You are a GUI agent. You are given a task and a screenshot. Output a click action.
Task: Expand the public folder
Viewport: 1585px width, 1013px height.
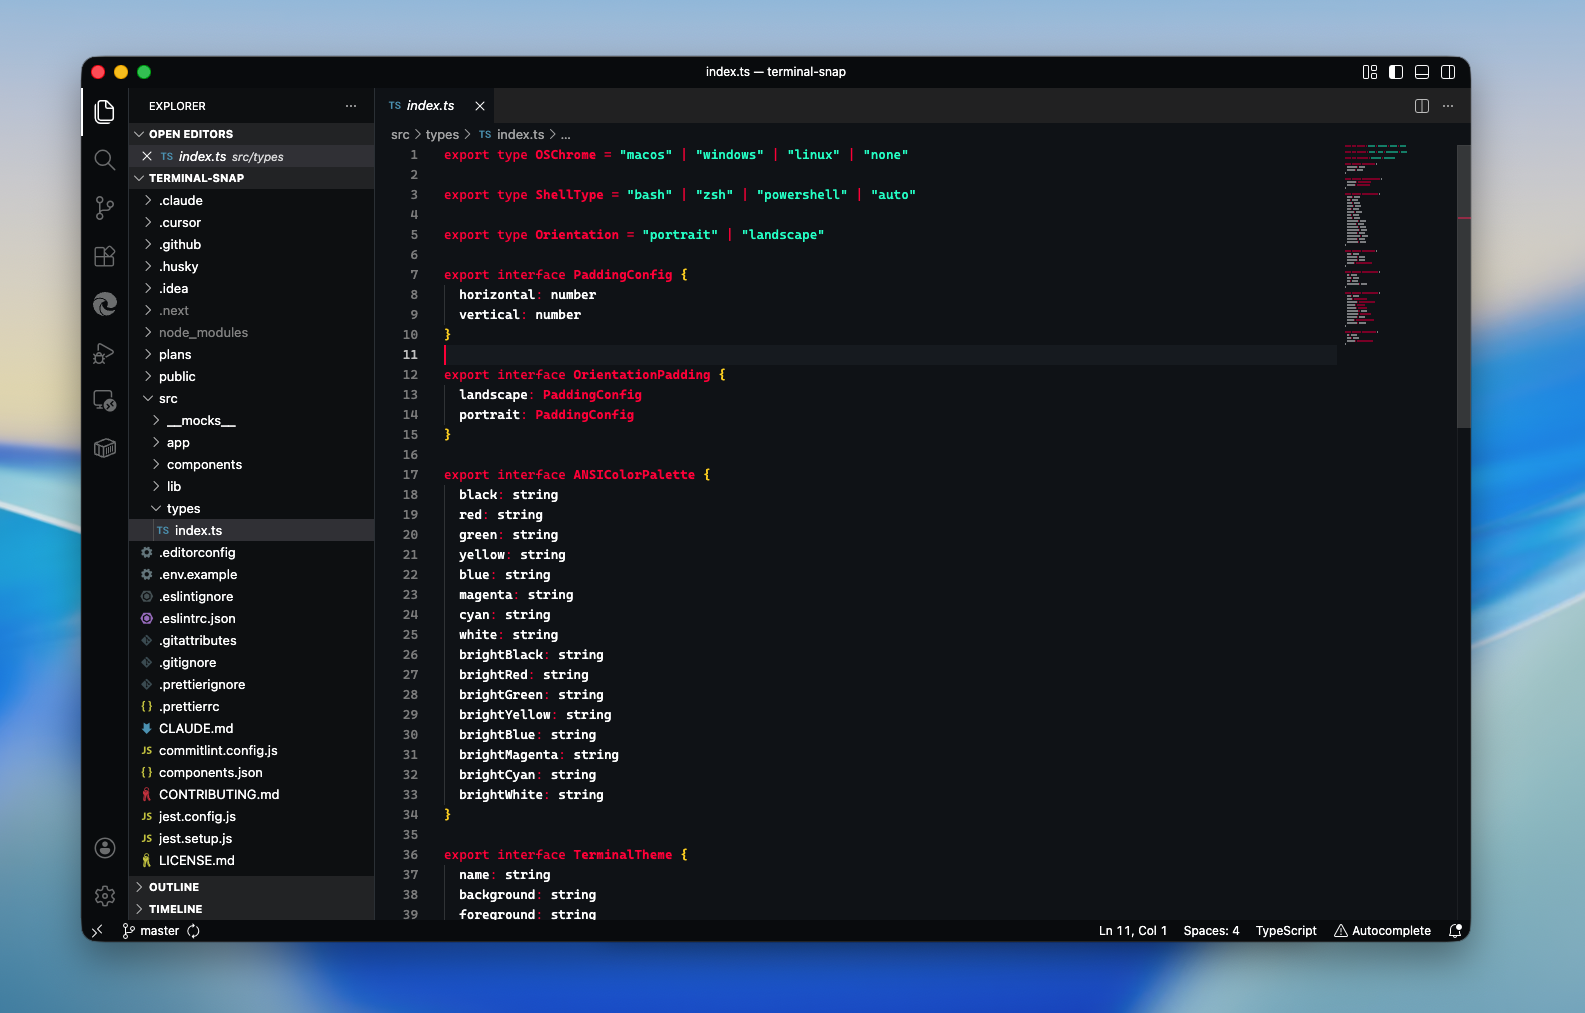252,377
